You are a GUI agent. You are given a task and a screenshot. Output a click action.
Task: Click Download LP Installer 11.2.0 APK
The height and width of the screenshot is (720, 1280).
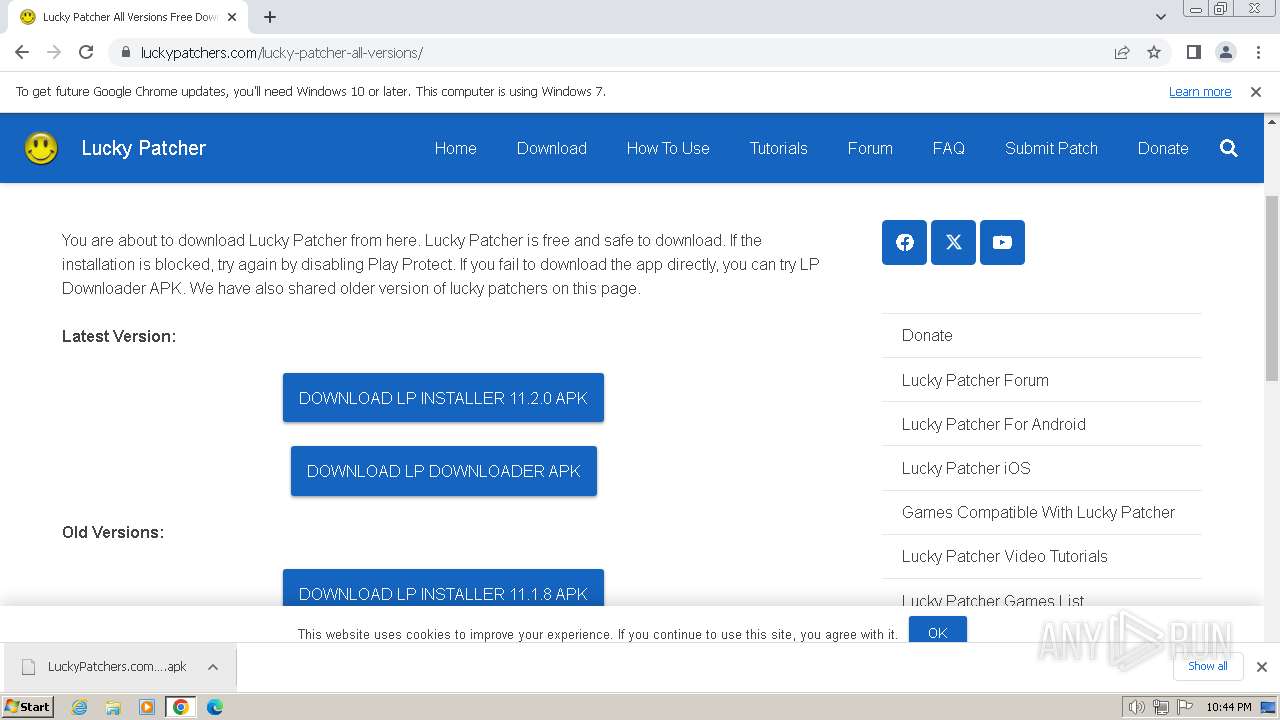443,398
